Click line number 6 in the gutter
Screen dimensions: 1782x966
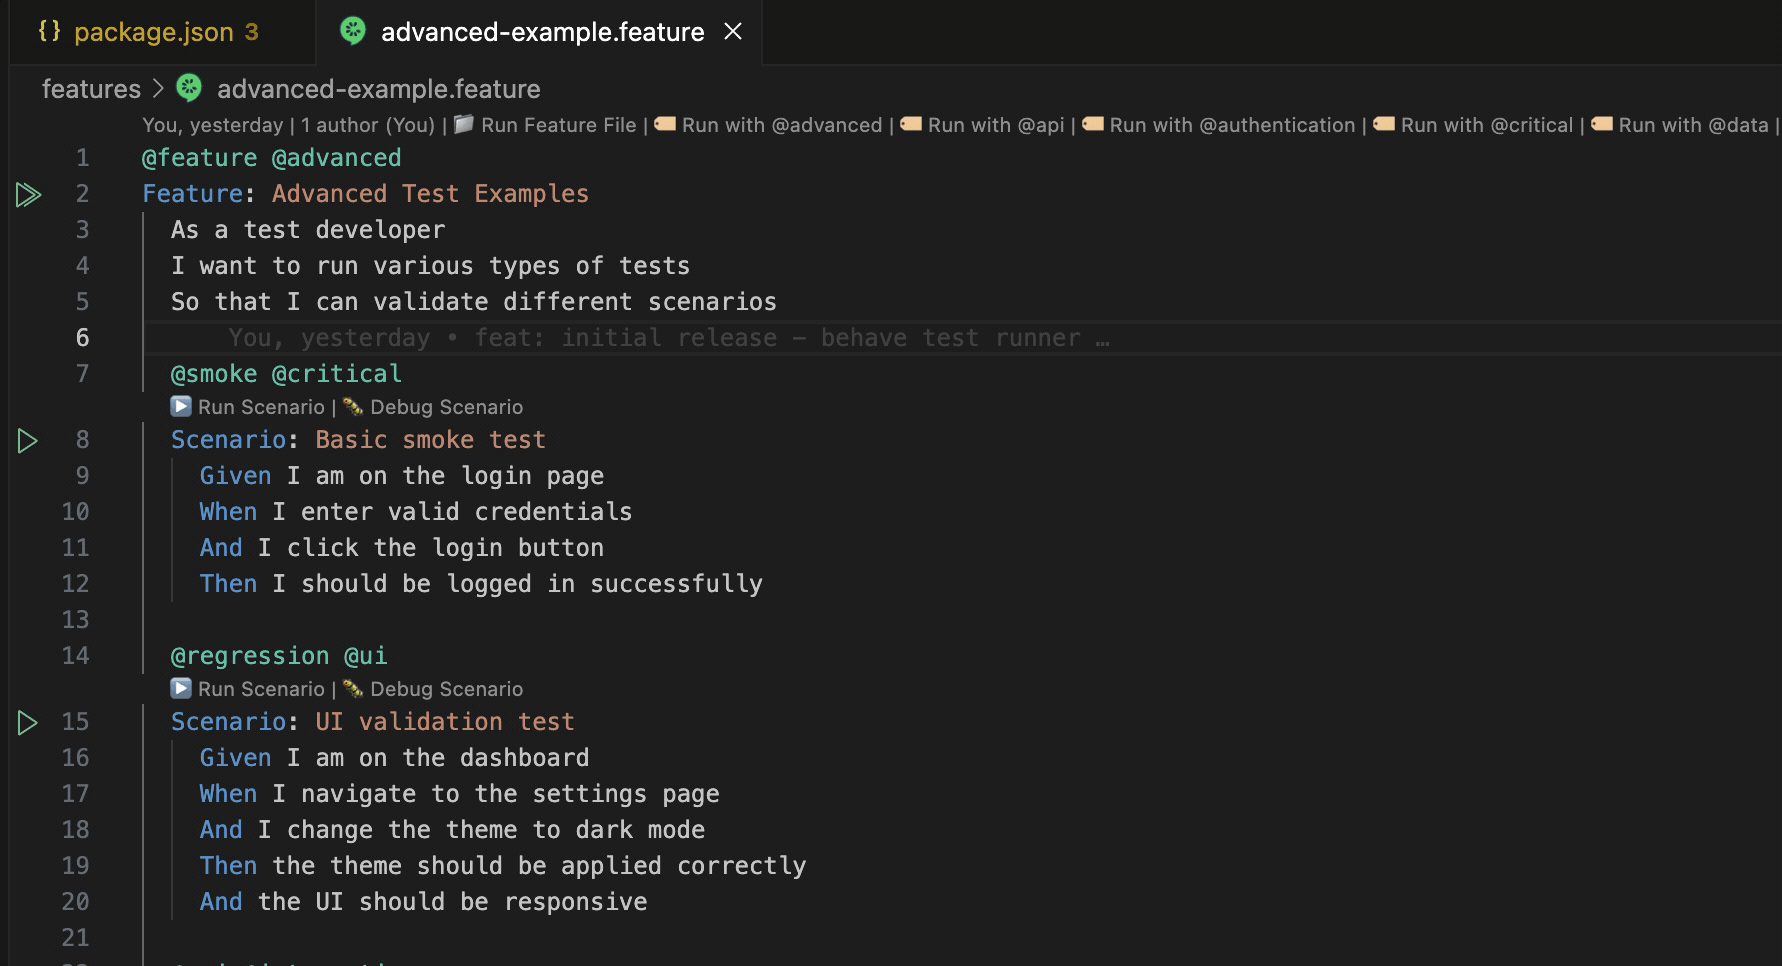pos(82,338)
